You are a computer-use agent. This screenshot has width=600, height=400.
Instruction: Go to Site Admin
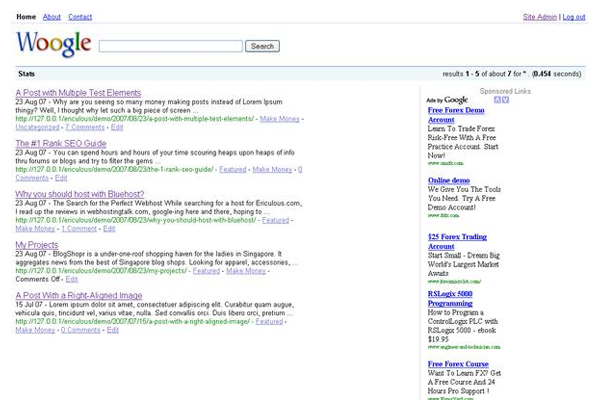click(540, 17)
